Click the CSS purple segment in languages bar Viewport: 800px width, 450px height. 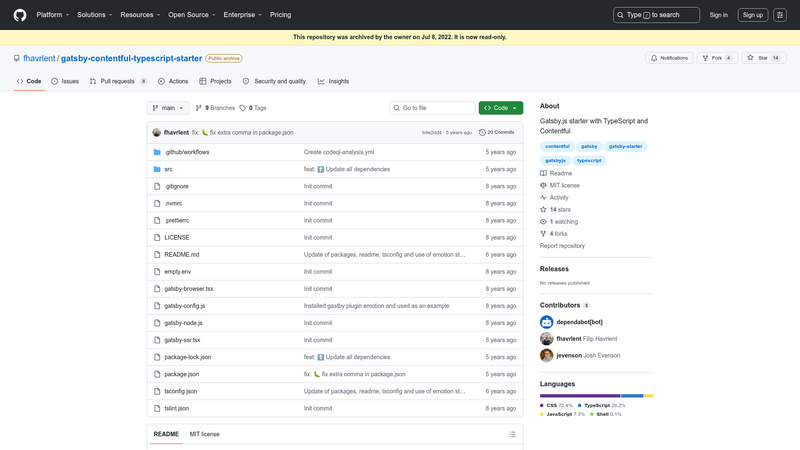580,396
